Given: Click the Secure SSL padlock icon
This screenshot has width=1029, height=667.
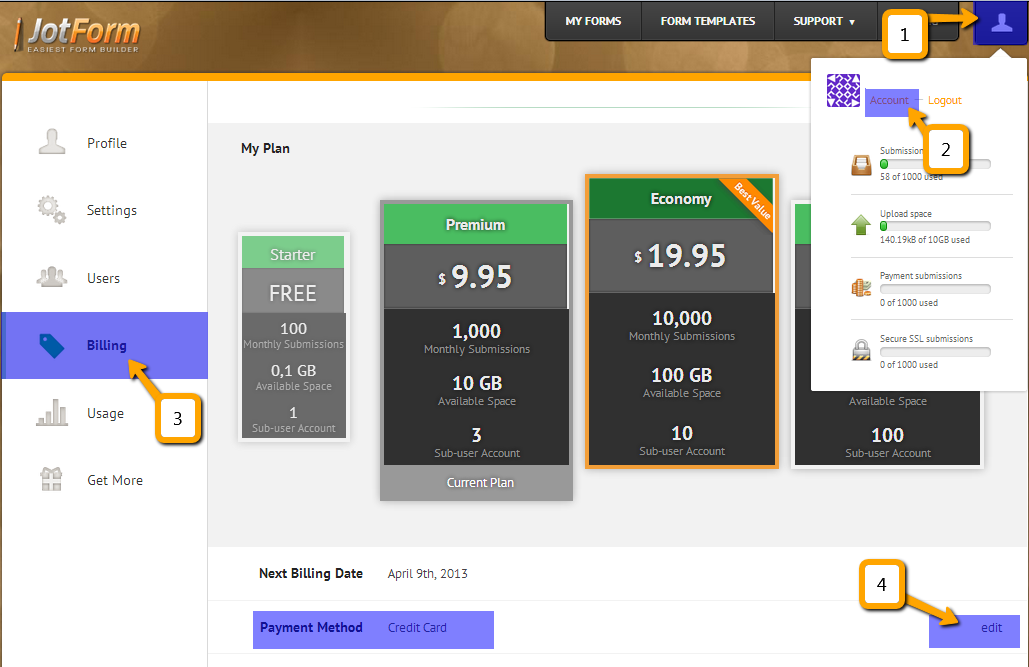Looking at the screenshot, I should [861, 351].
